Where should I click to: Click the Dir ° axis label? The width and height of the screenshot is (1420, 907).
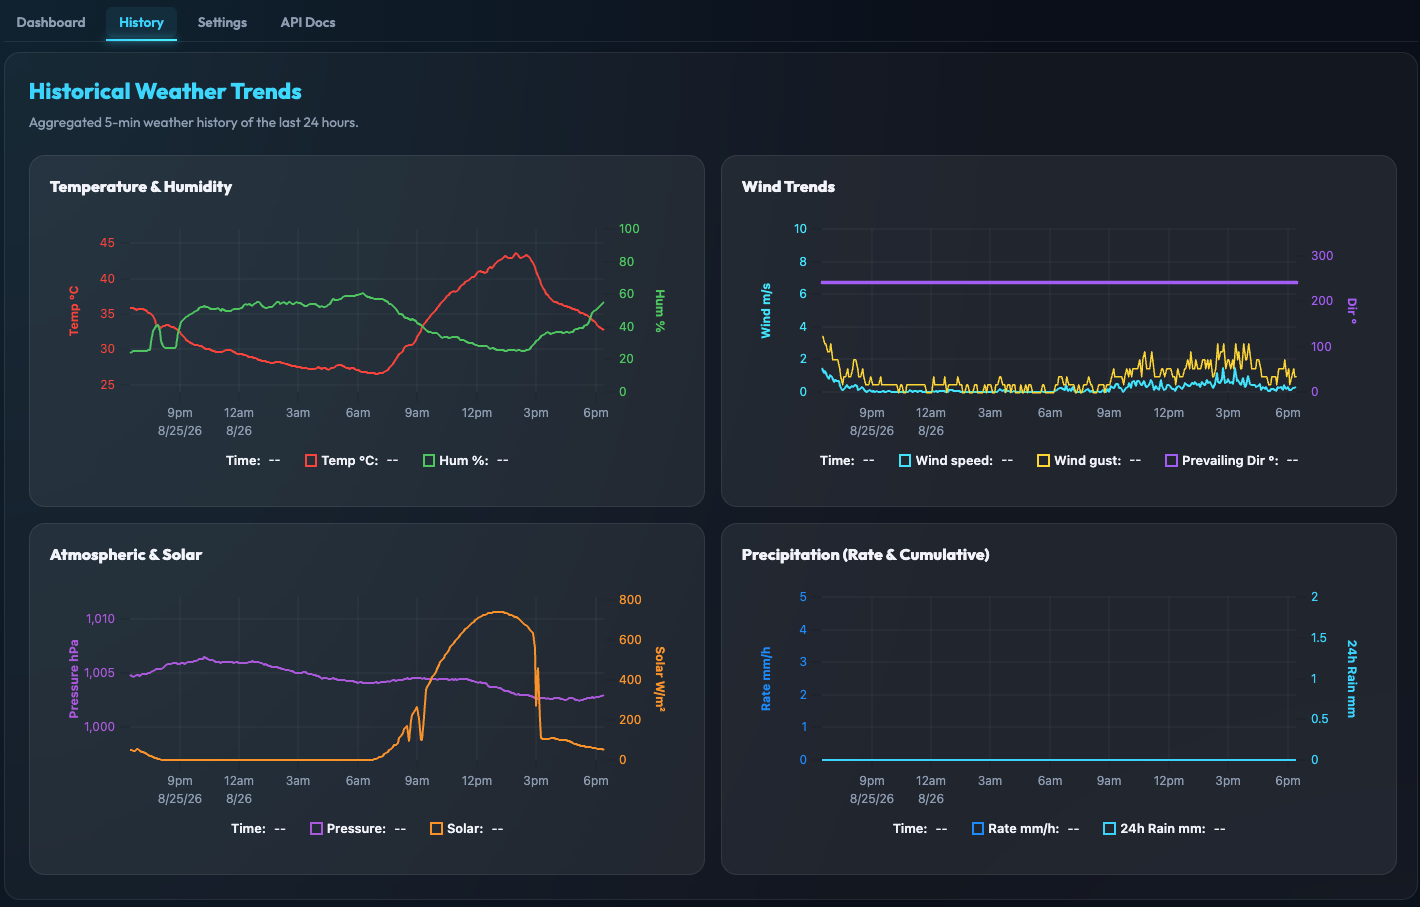pyautogui.click(x=1351, y=311)
